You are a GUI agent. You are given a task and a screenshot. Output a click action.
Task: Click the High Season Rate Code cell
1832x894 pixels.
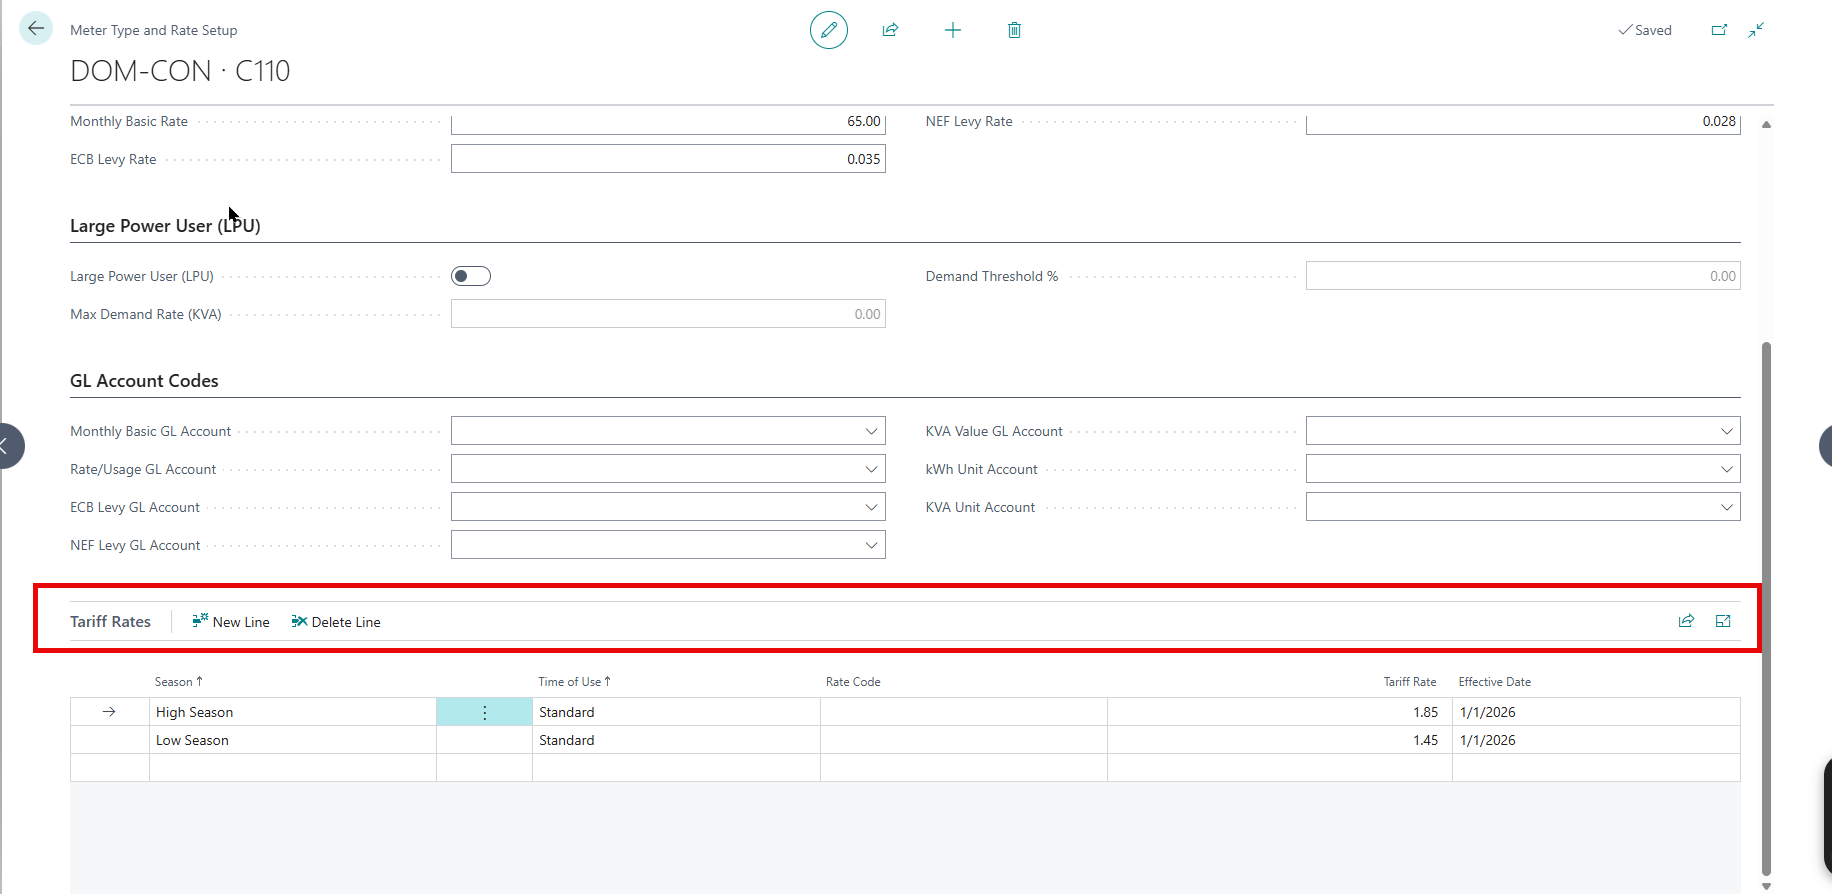click(964, 712)
